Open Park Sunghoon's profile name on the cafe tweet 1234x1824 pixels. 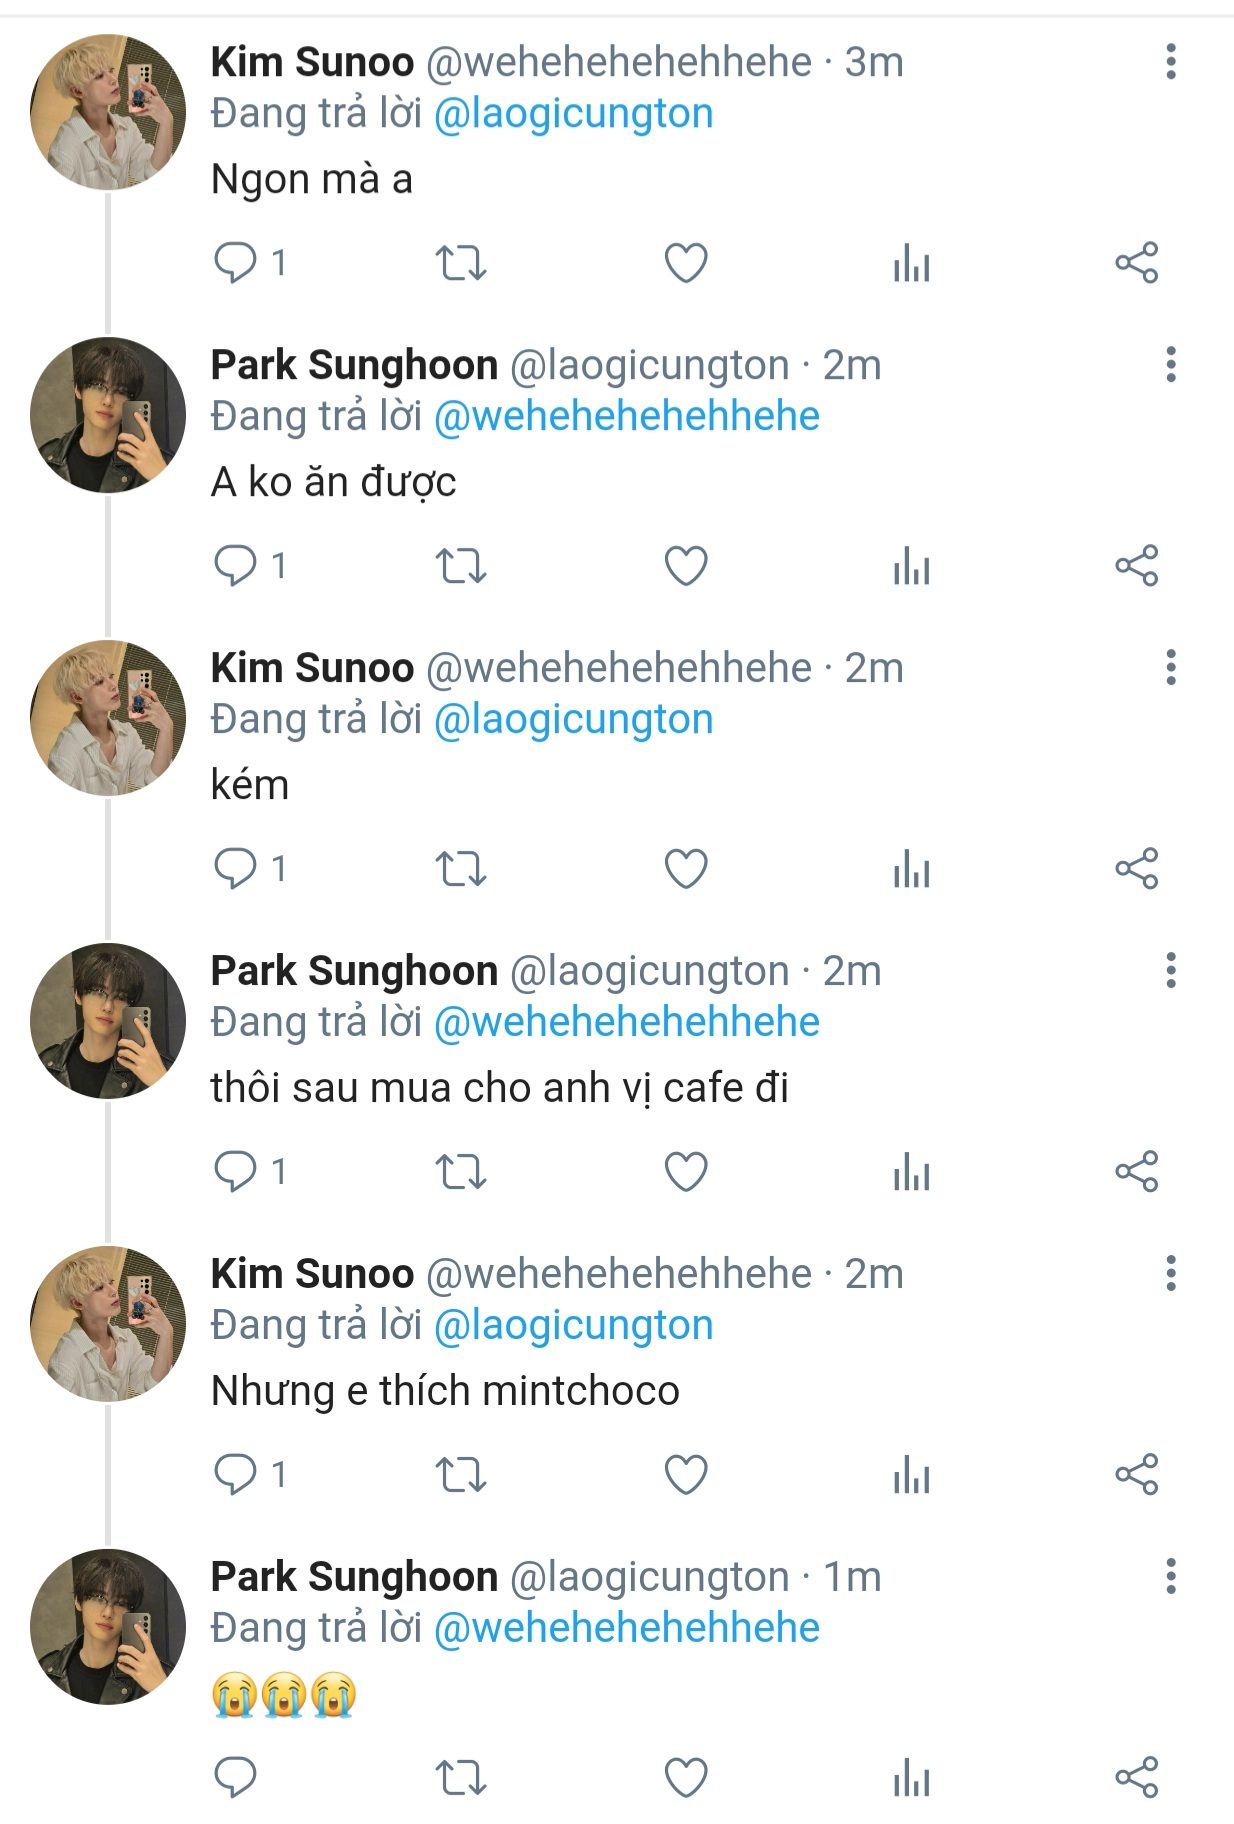tap(354, 971)
